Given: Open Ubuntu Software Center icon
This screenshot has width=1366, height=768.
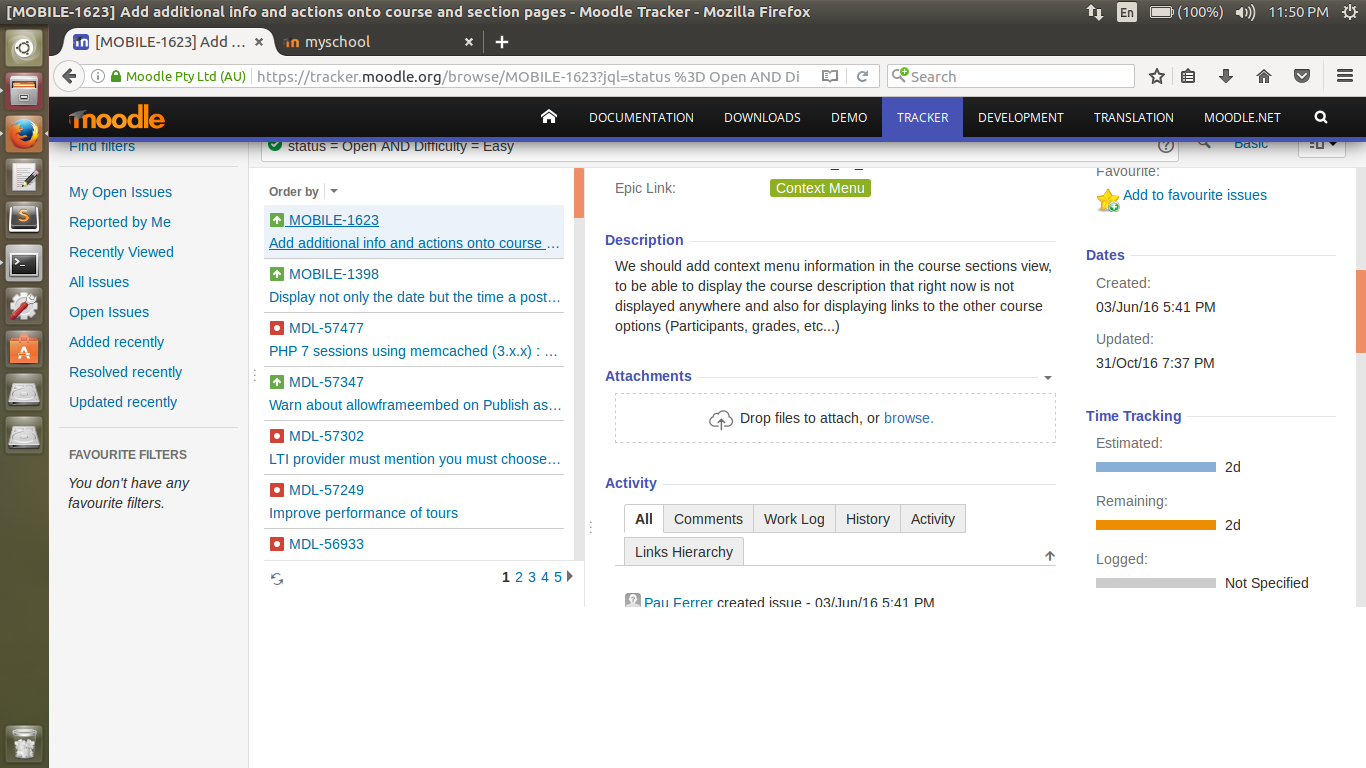Looking at the screenshot, I should coord(24,349).
